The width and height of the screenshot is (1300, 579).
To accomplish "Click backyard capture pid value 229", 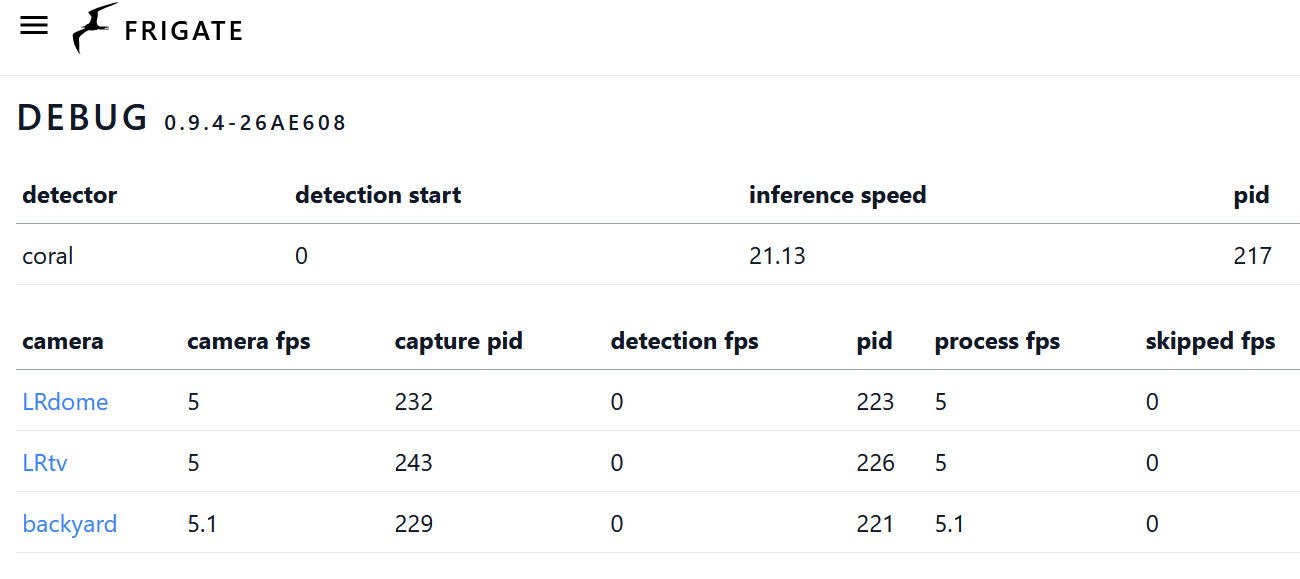I will [x=414, y=524].
